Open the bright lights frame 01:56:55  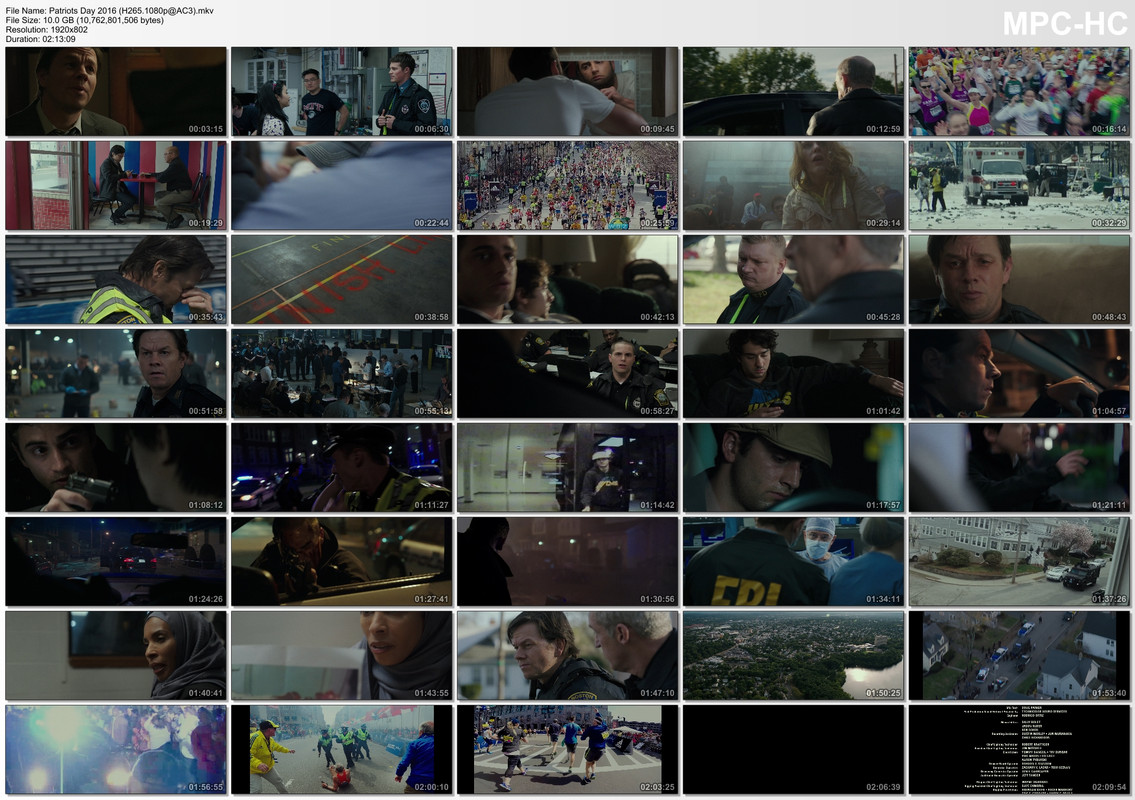116,749
